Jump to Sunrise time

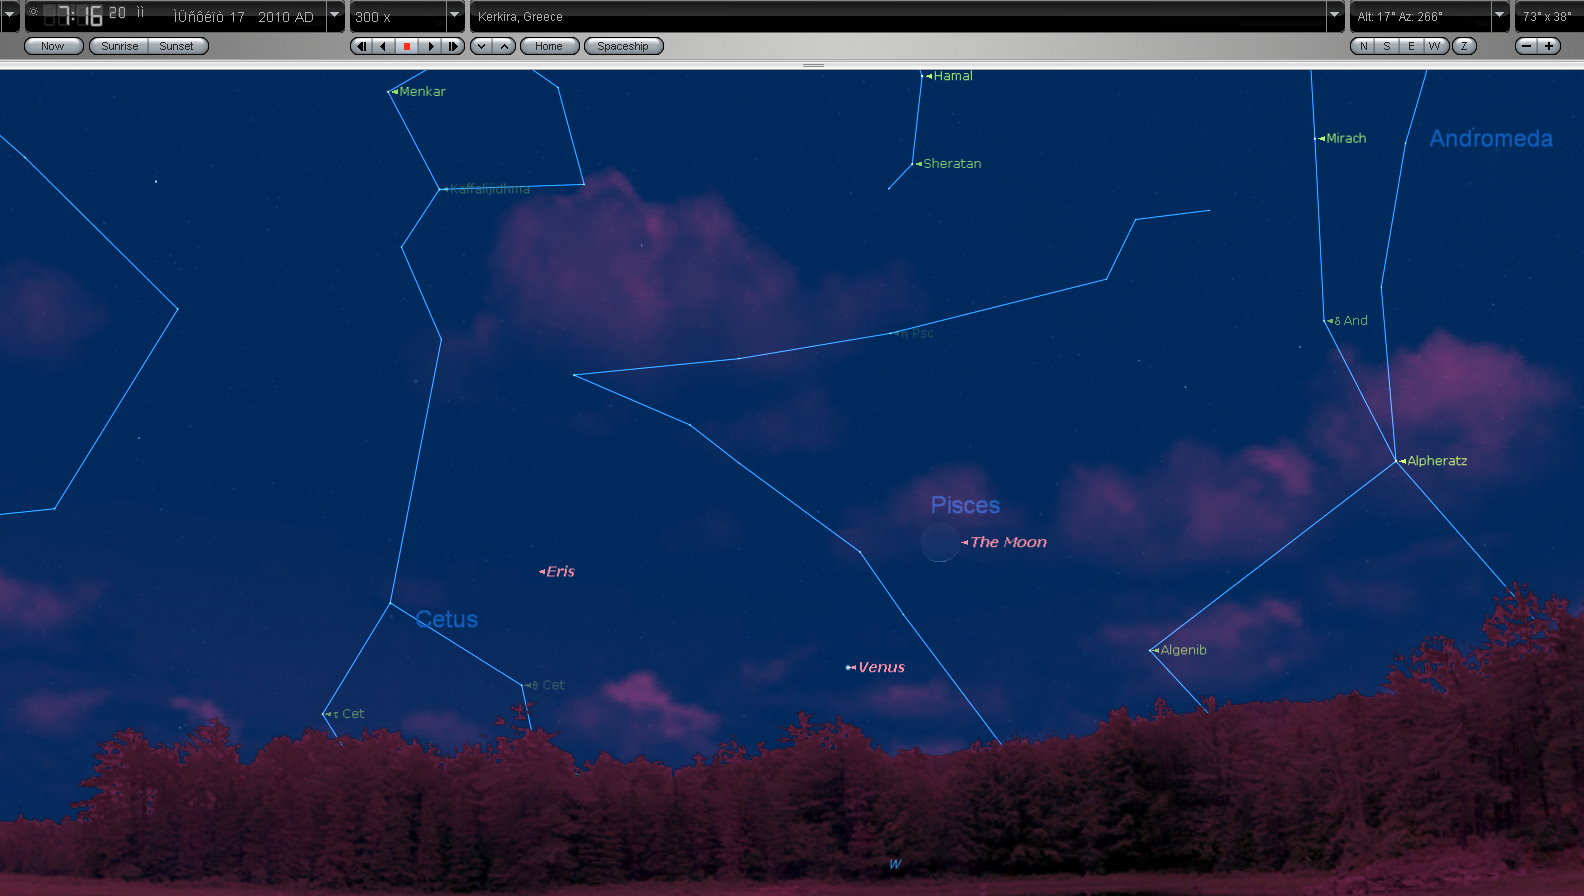click(119, 46)
